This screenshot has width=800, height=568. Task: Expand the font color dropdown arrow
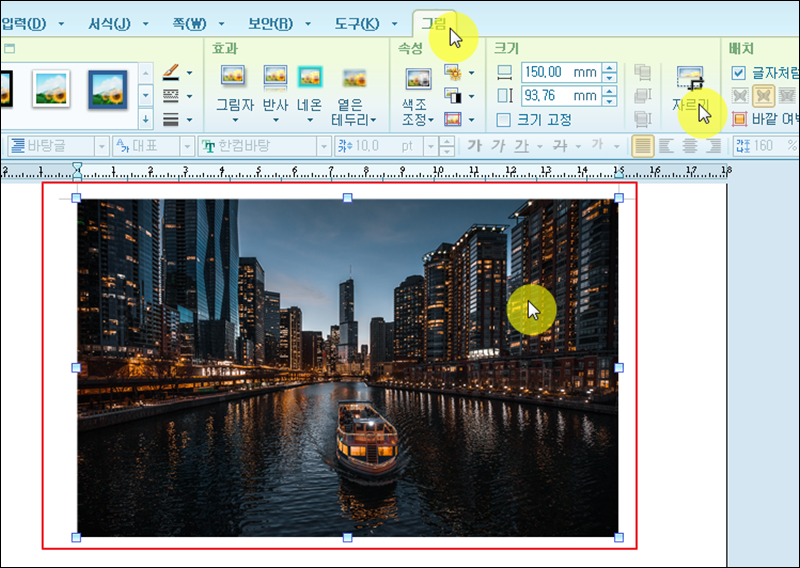pyautogui.click(x=617, y=147)
